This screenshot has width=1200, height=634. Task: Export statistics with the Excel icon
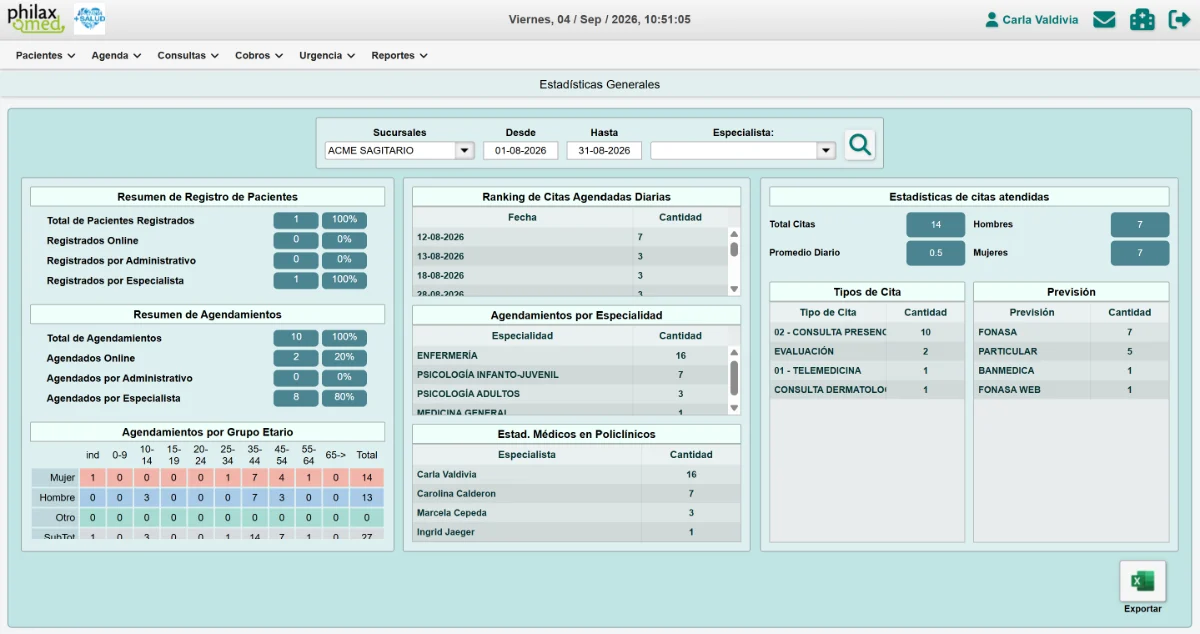pos(1142,581)
